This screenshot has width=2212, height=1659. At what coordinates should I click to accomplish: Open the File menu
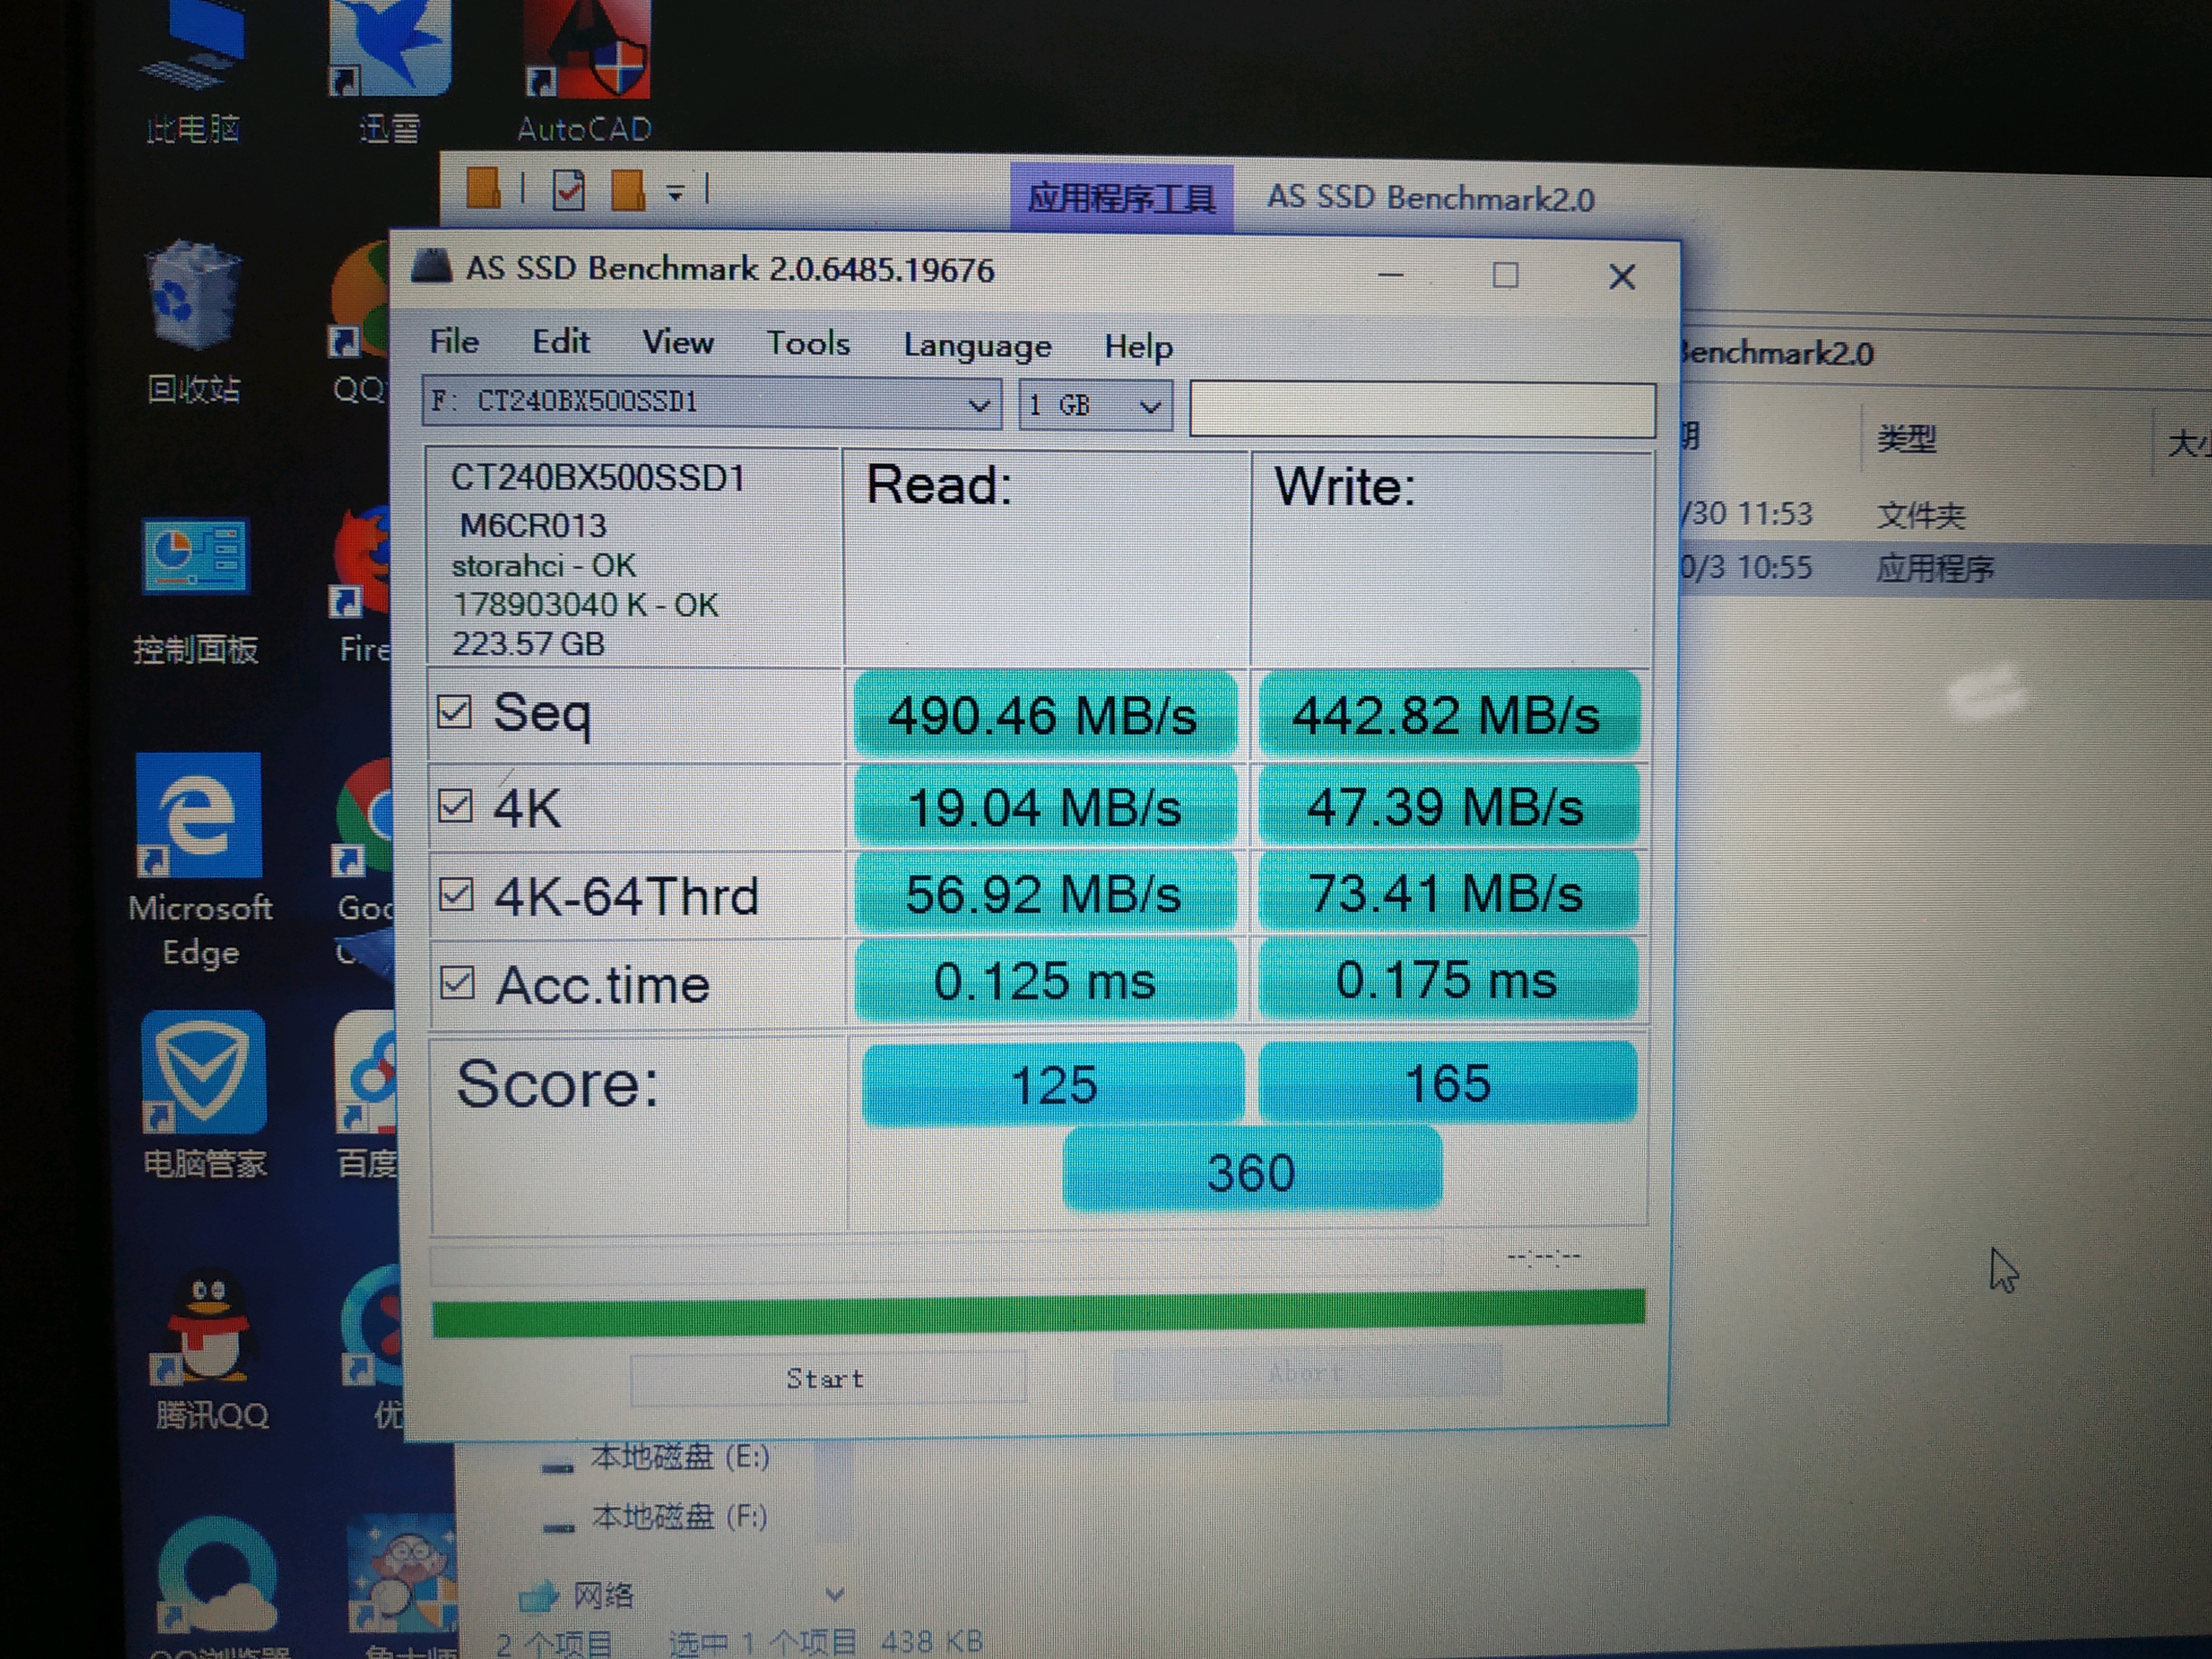pyautogui.click(x=454, y=341)
